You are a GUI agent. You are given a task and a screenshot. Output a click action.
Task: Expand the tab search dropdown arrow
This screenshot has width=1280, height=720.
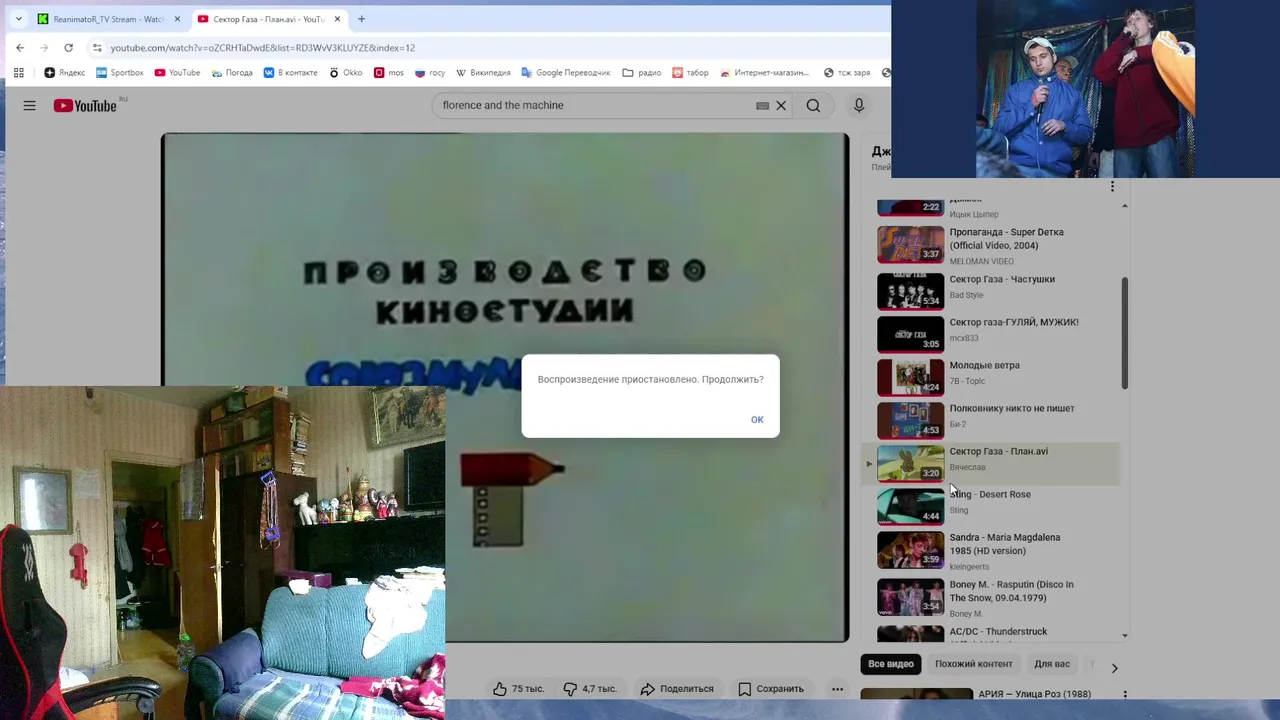(x=18, y=19)
